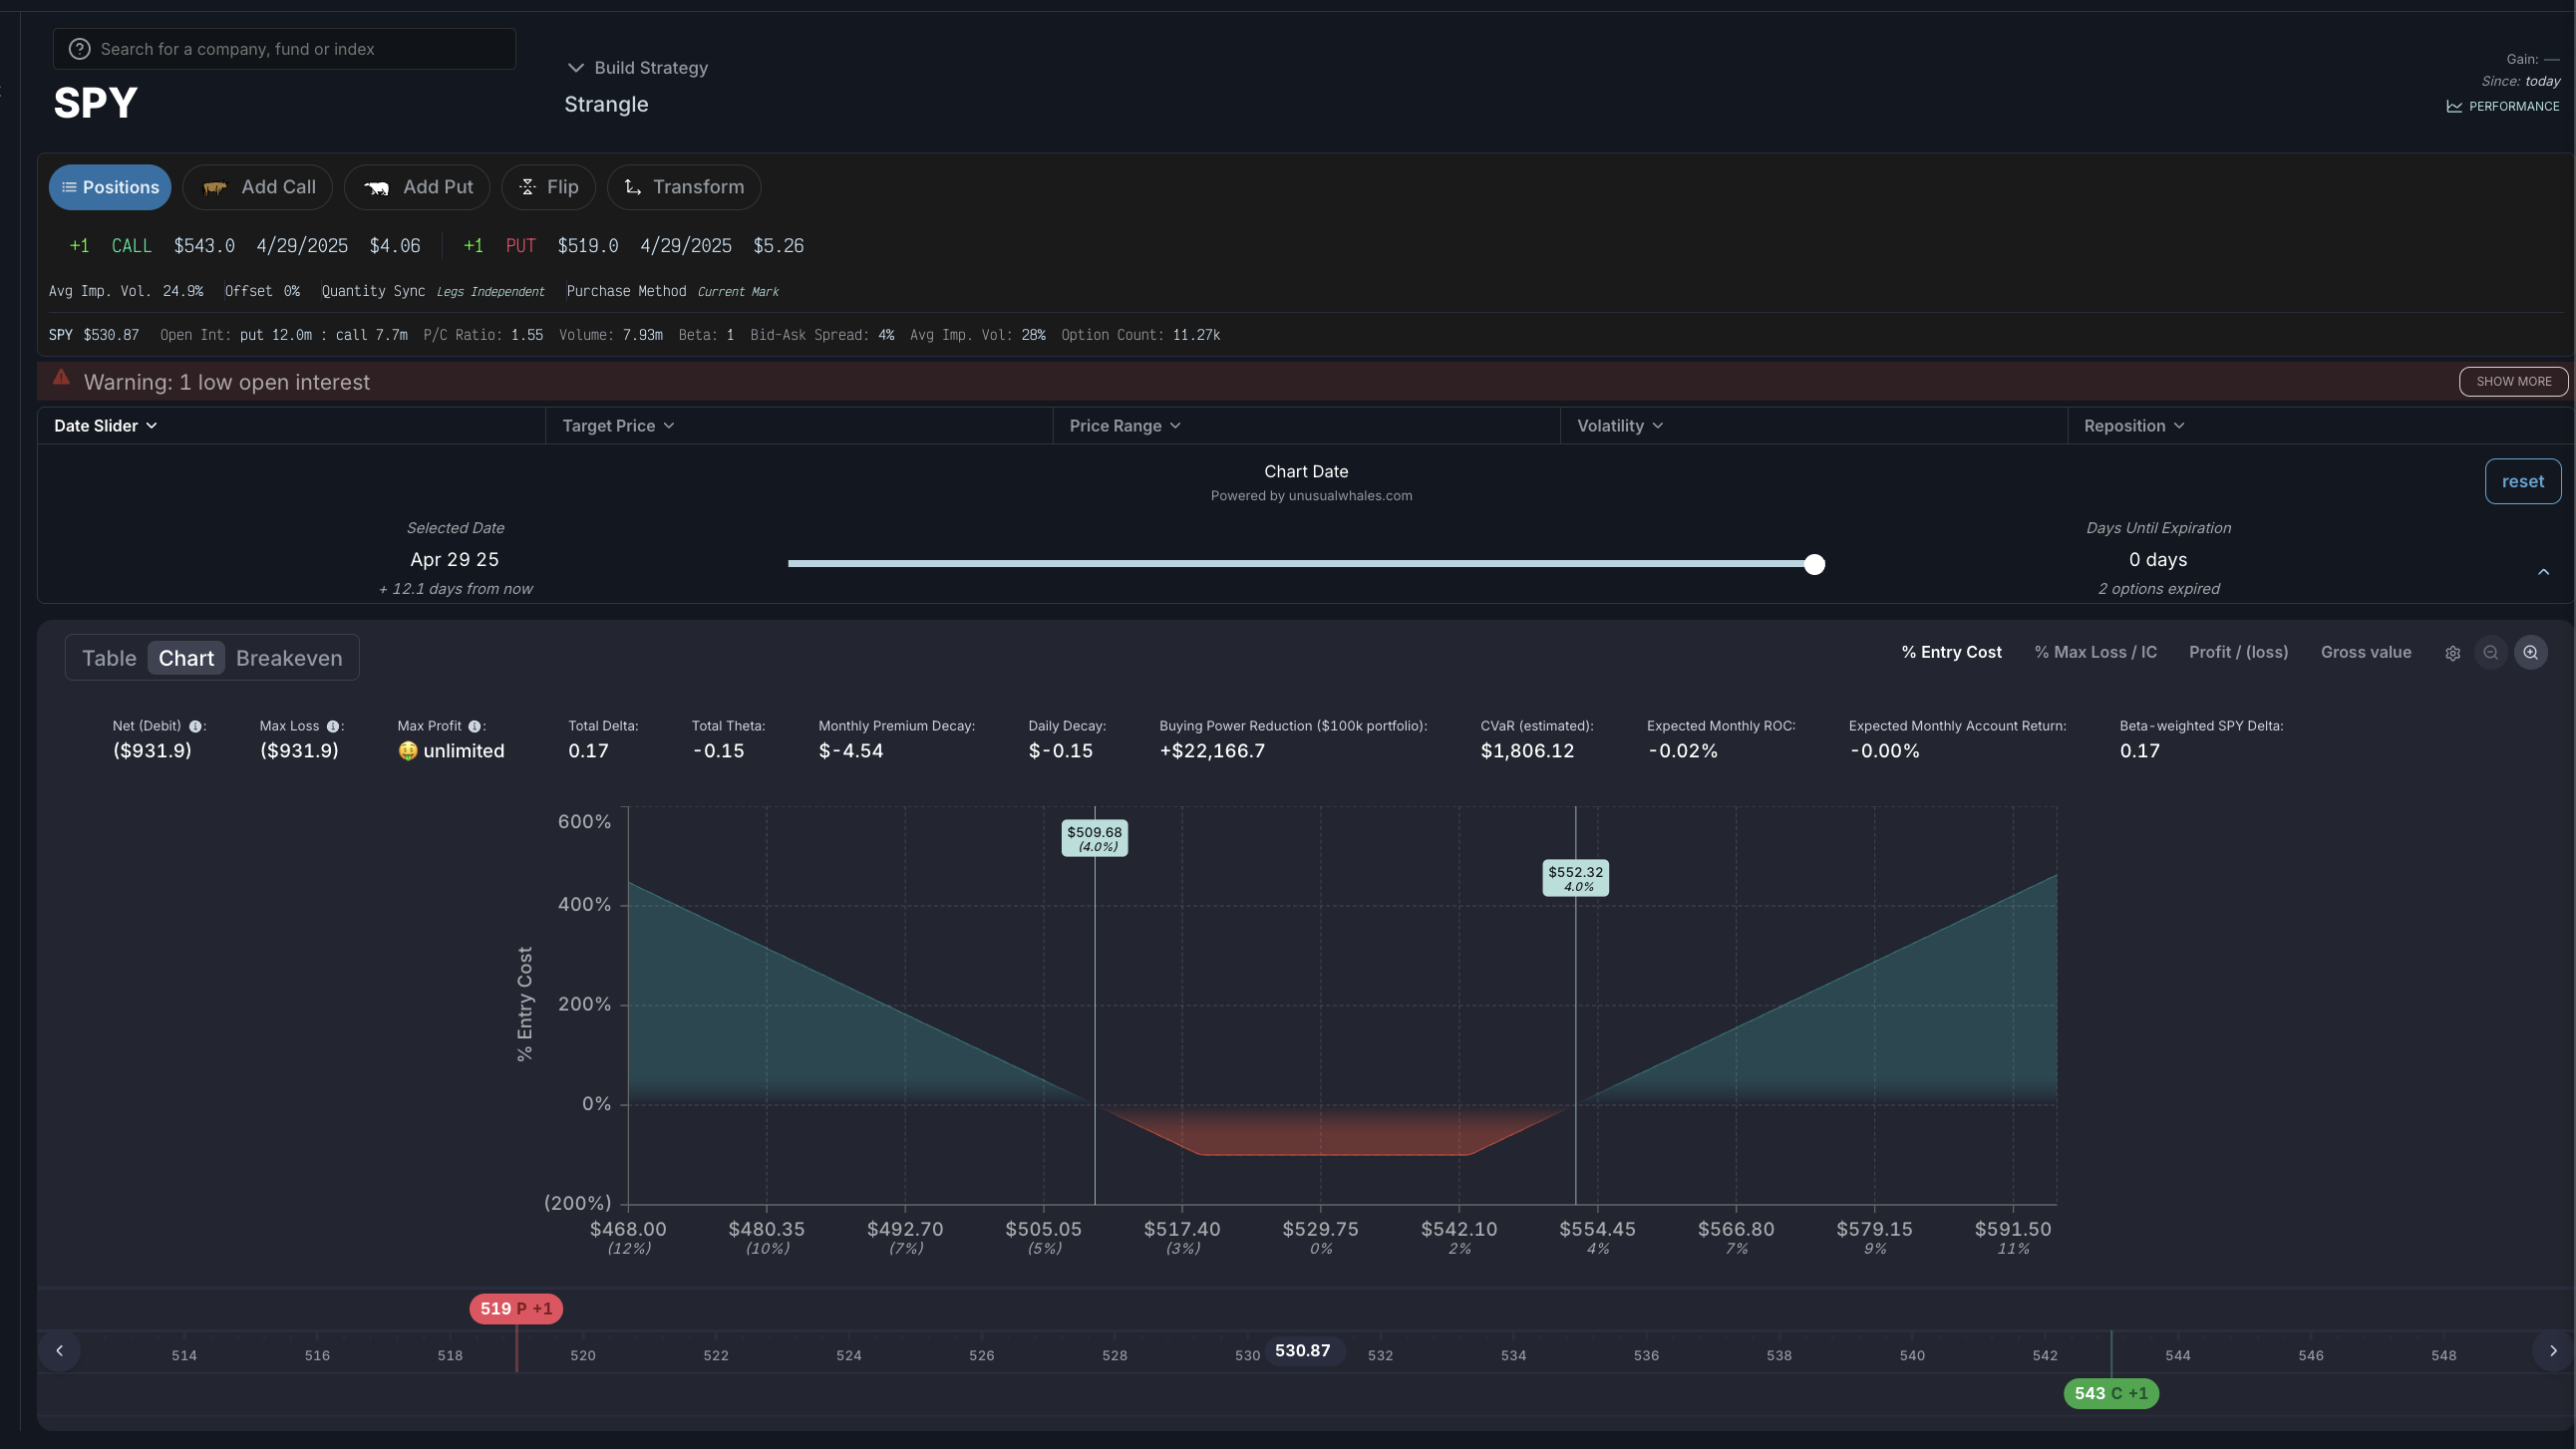Click the +1 quantity of PUT leg
The width and height of the screenshot is (2576, 1449).
pyautogui.click(x=473, y=246)
